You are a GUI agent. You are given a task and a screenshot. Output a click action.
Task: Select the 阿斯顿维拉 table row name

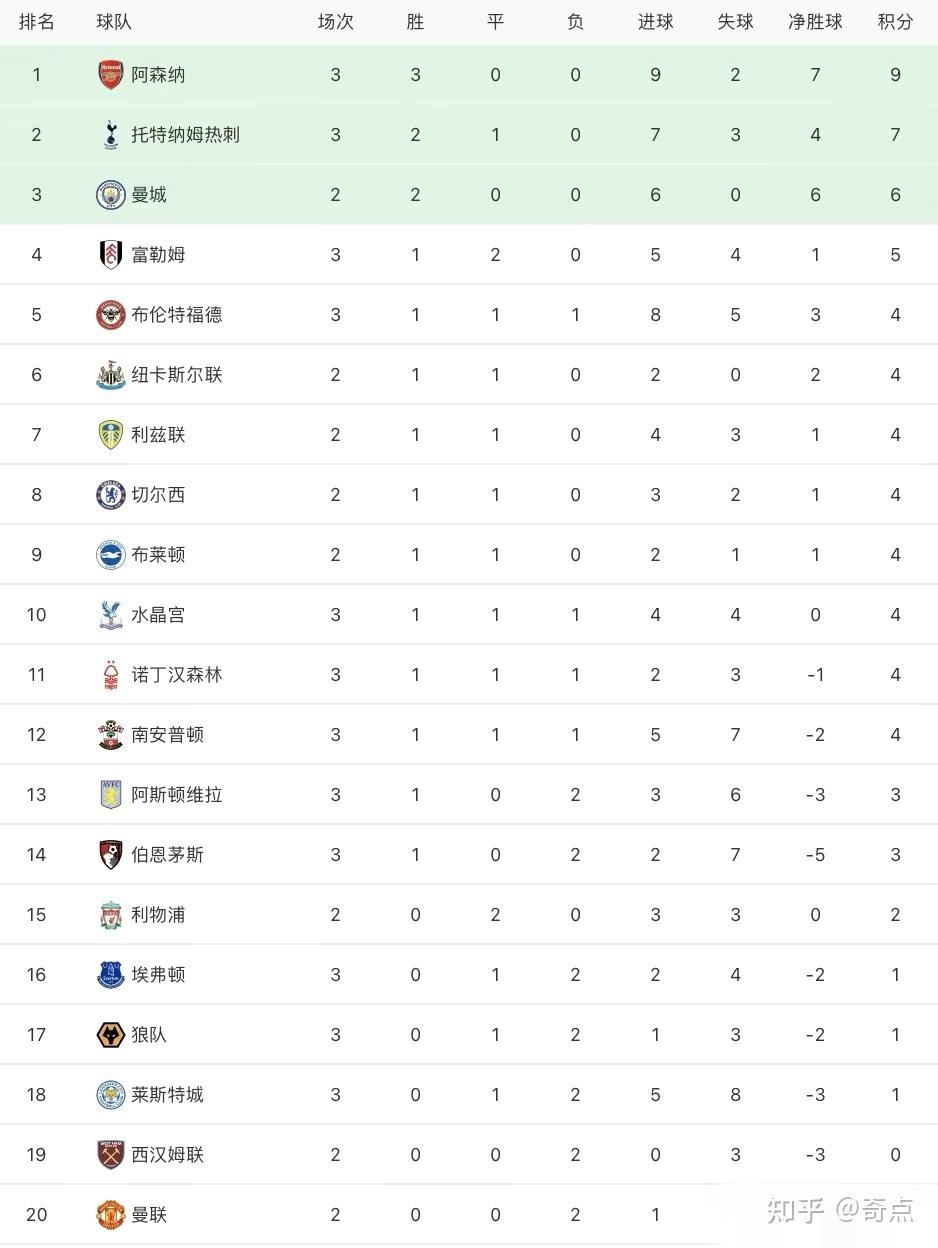click(x=176, y=795)
